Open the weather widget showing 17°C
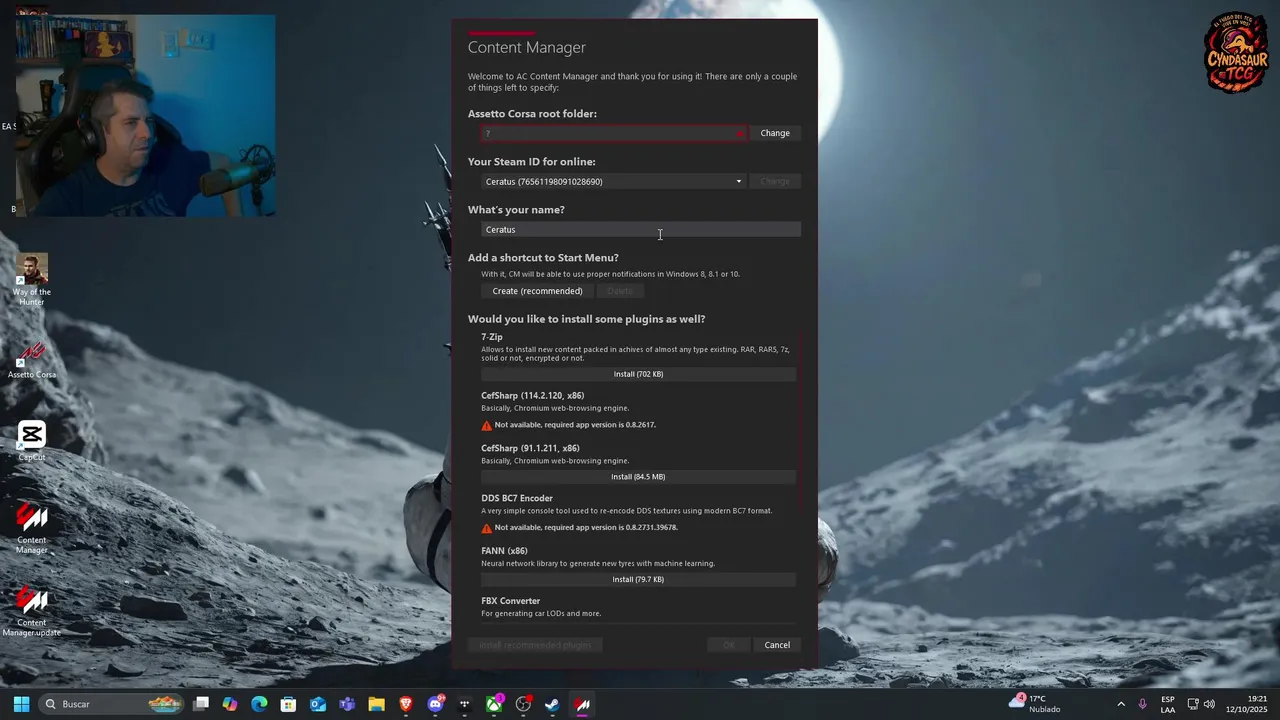Screen dimensions: 1280x720 click(x=1034, y=704)
